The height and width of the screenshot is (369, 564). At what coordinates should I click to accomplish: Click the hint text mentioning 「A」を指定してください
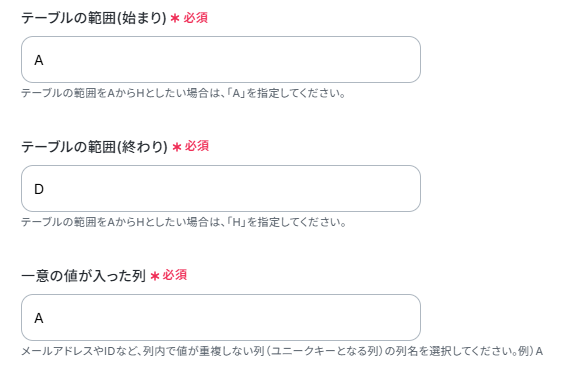point(183,94)
